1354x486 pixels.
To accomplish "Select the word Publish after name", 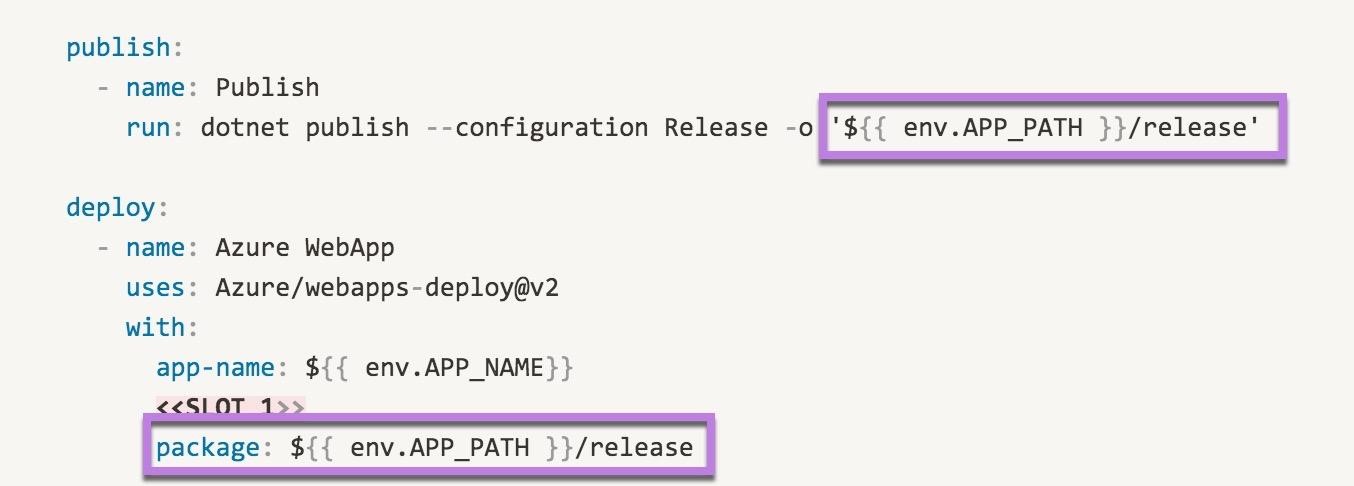I will [x=267, y=88].
